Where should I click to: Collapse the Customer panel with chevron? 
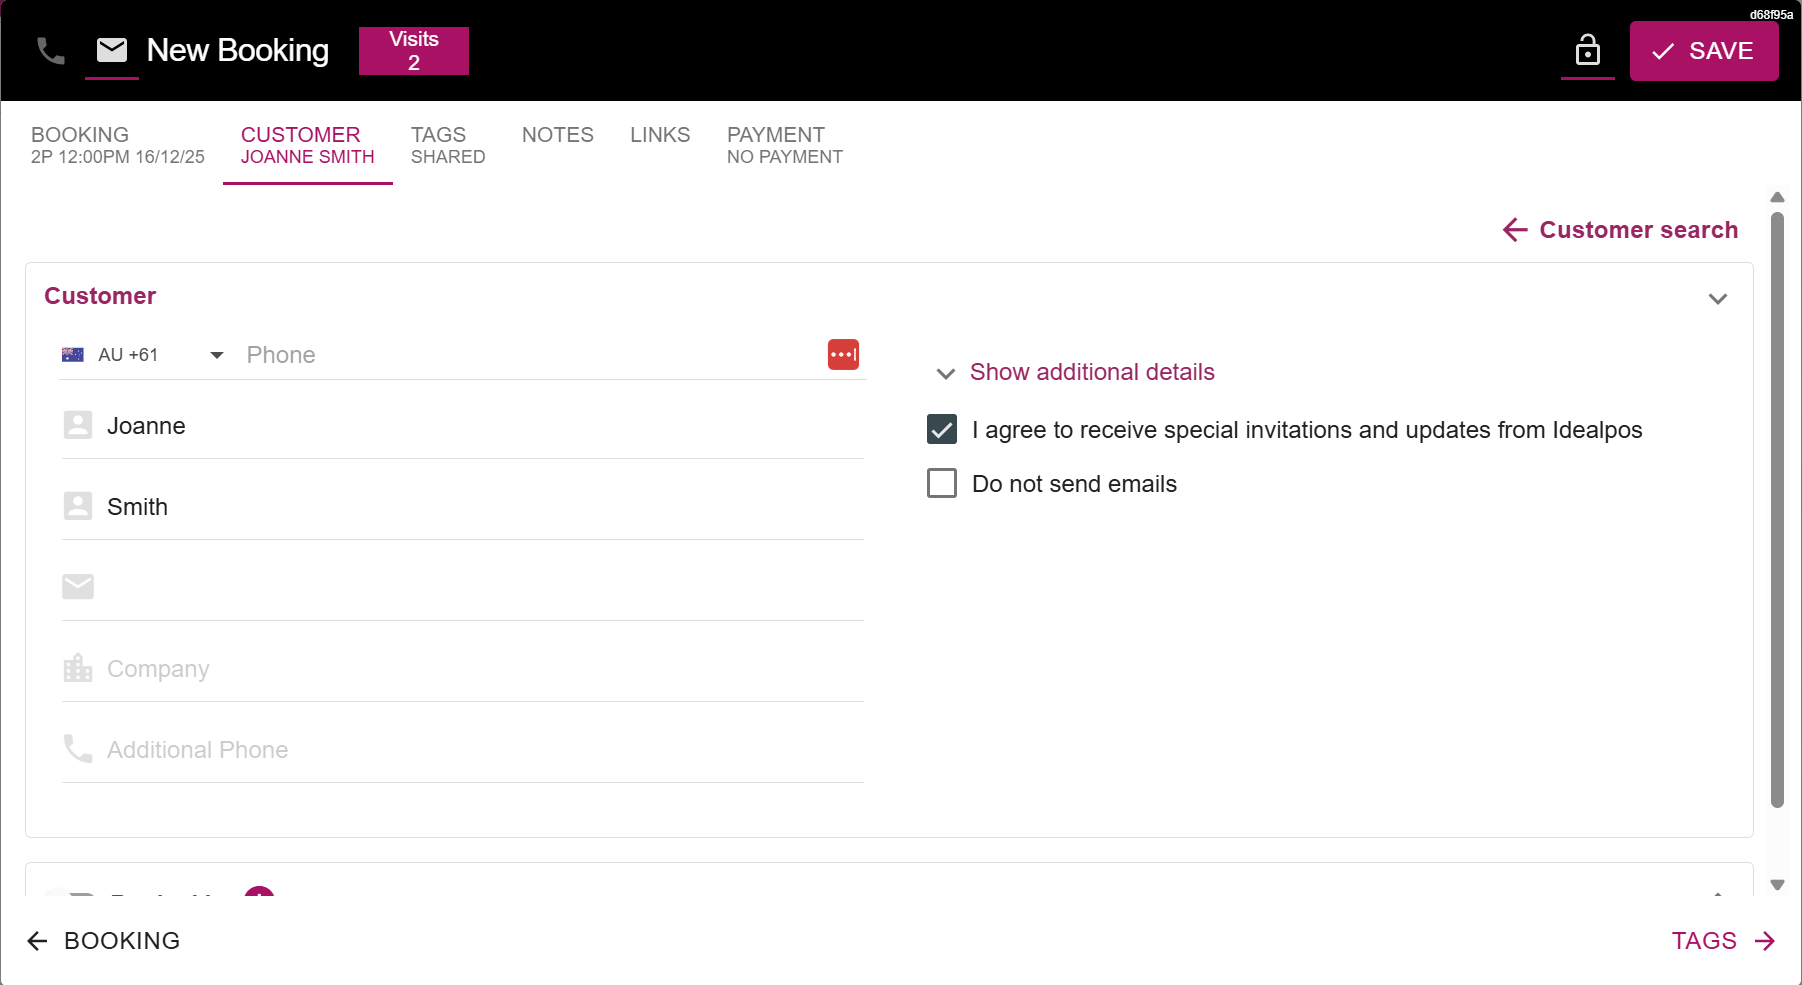coord(1717,299)
